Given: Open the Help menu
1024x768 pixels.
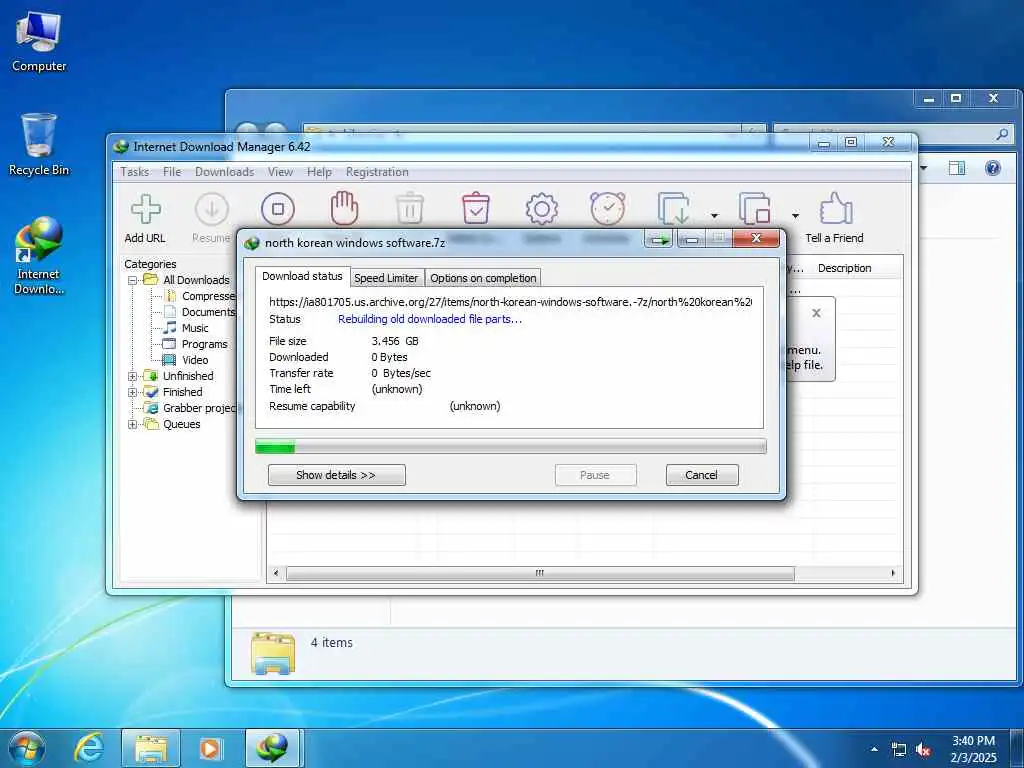Looking at the screenshot, I should click(x=319, y=172).
